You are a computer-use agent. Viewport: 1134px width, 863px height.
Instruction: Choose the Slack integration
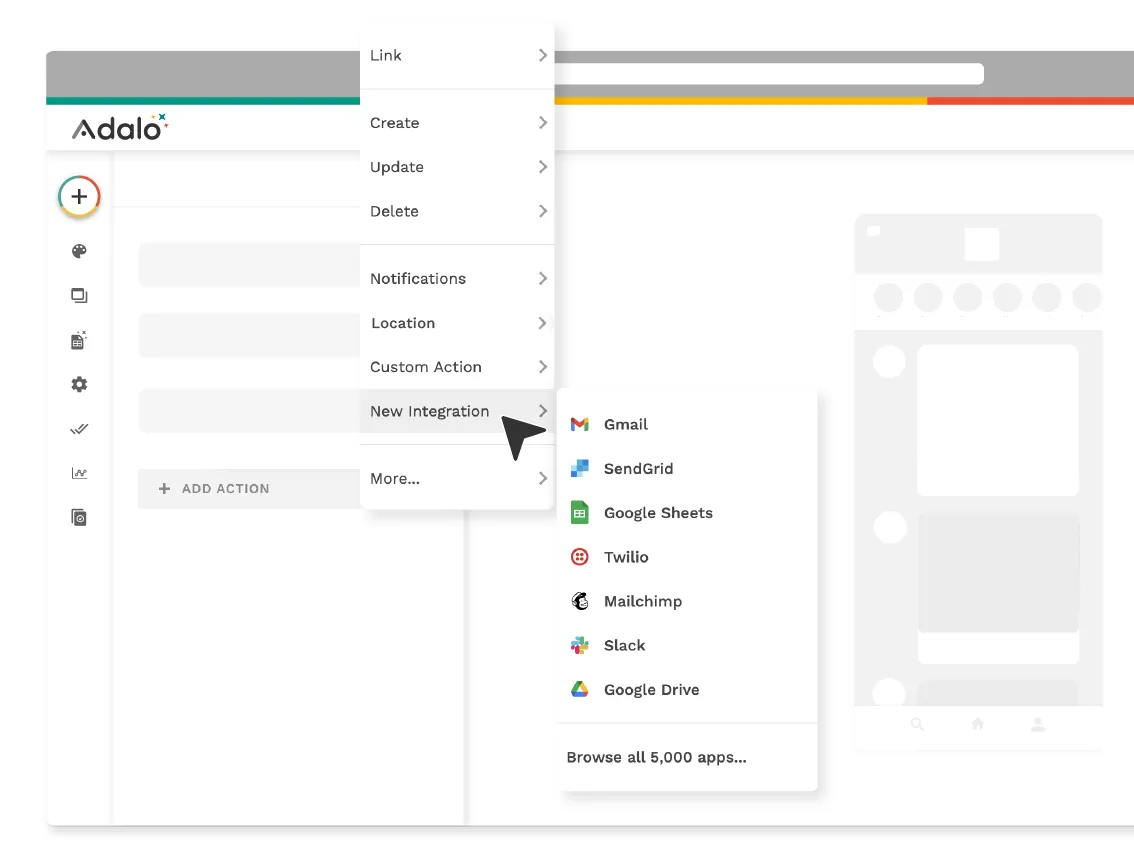[624, 646]
